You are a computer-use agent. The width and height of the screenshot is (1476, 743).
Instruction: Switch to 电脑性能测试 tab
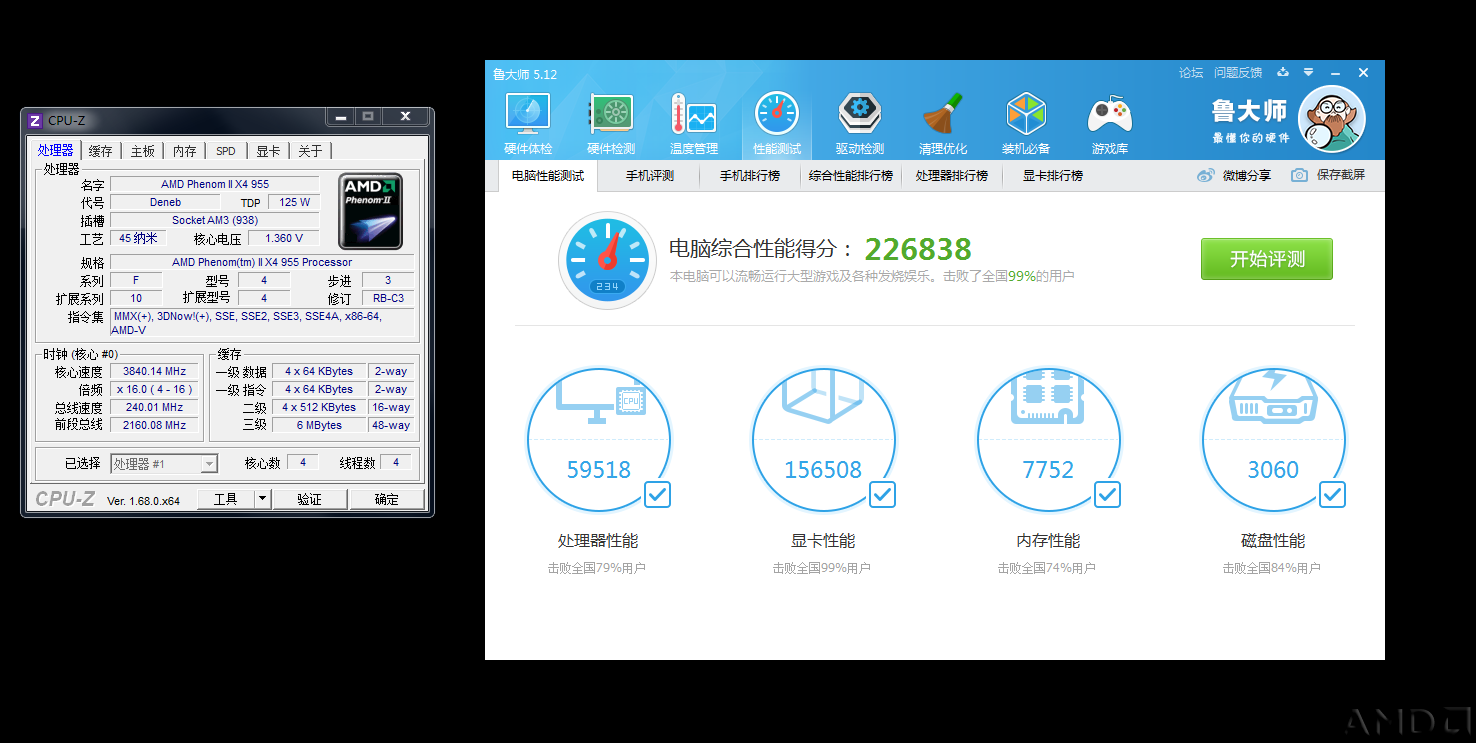(x=548, y=175)
